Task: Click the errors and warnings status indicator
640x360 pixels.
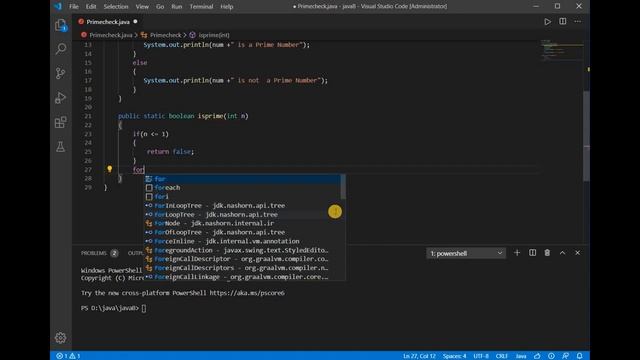Action: 68,356
